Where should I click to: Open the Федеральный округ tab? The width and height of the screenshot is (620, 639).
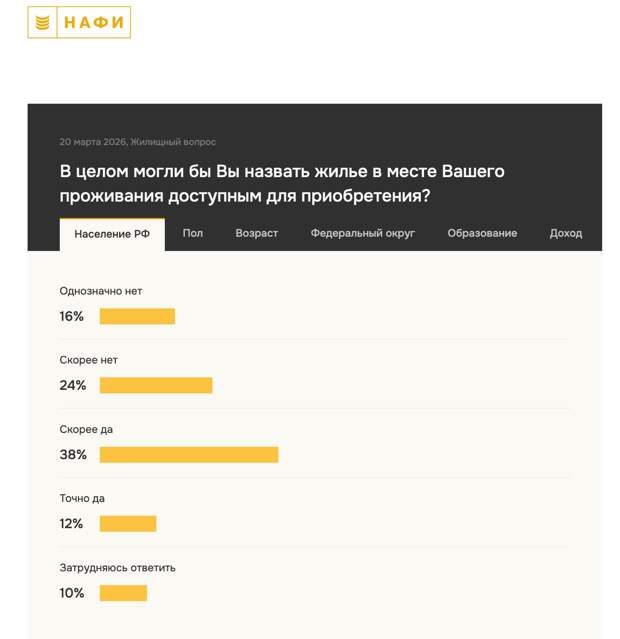click(x=362, y=233)
